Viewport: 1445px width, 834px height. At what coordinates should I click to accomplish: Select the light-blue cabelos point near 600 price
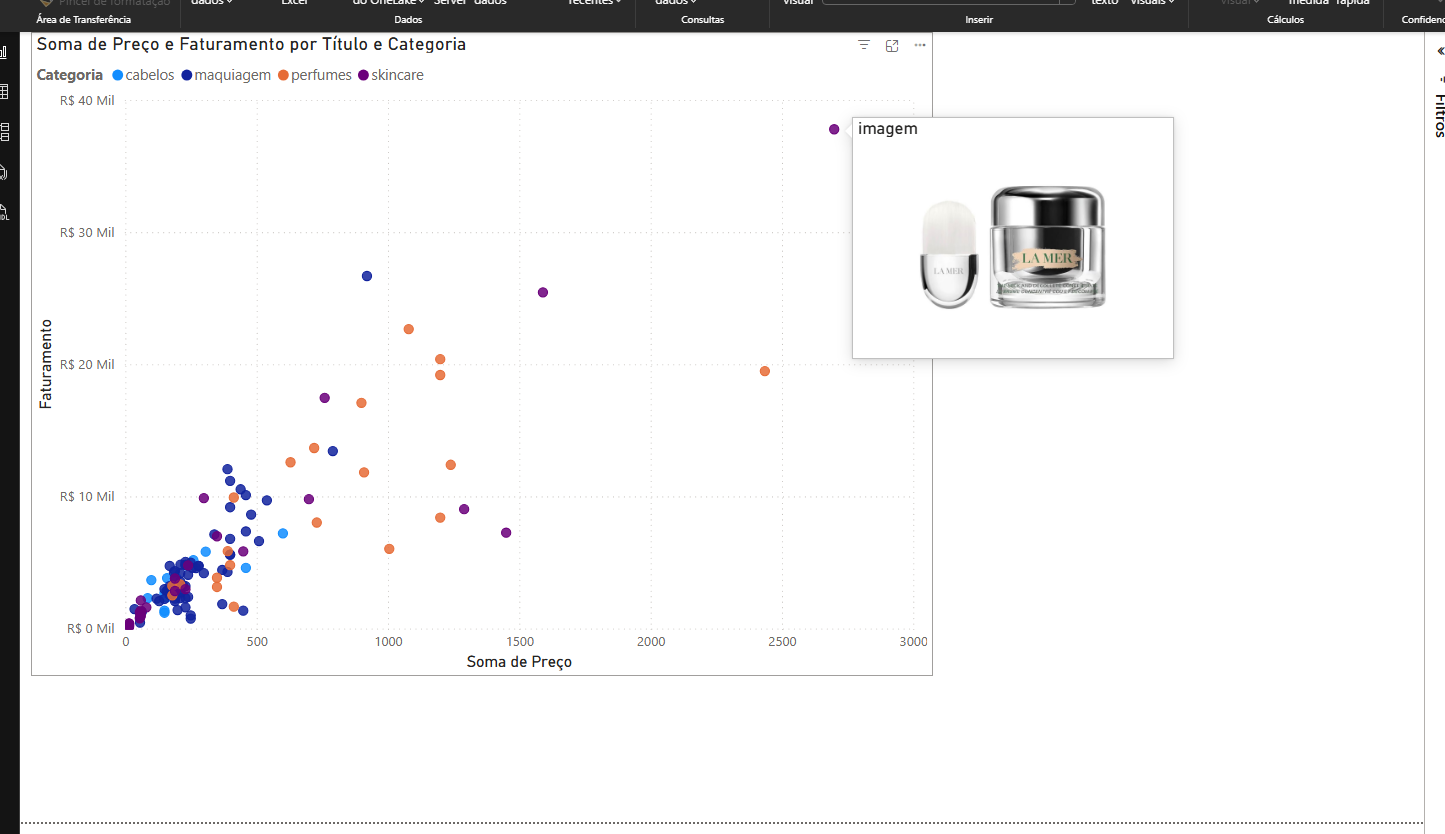[283, 534]
